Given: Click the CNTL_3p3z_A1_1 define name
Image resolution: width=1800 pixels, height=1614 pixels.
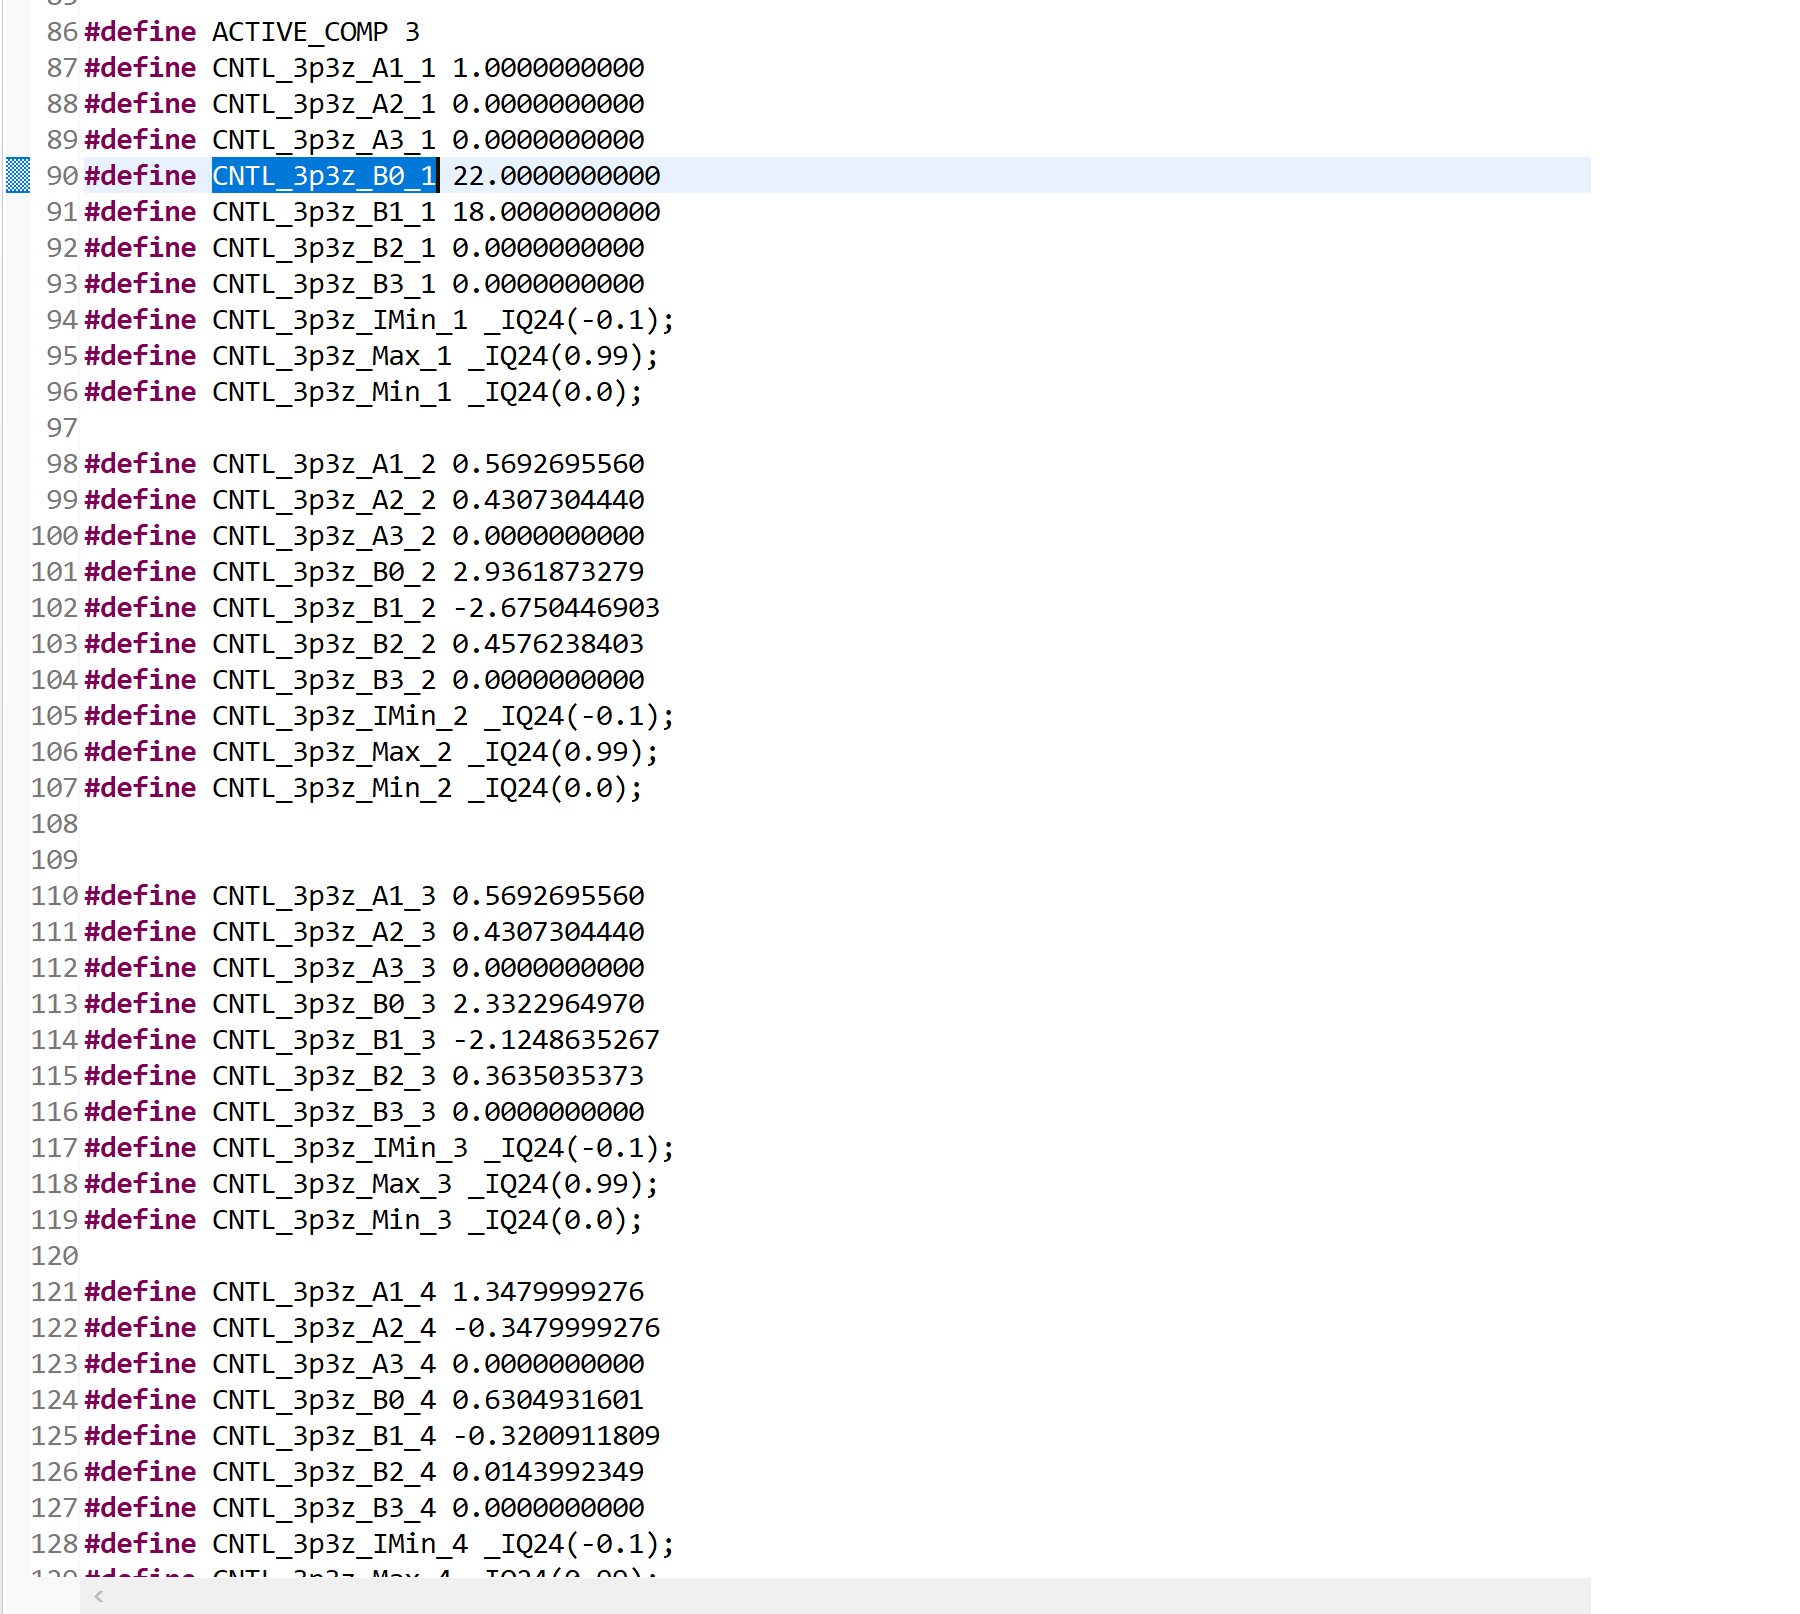Looking at the screenshot, I should pos(324,68).
